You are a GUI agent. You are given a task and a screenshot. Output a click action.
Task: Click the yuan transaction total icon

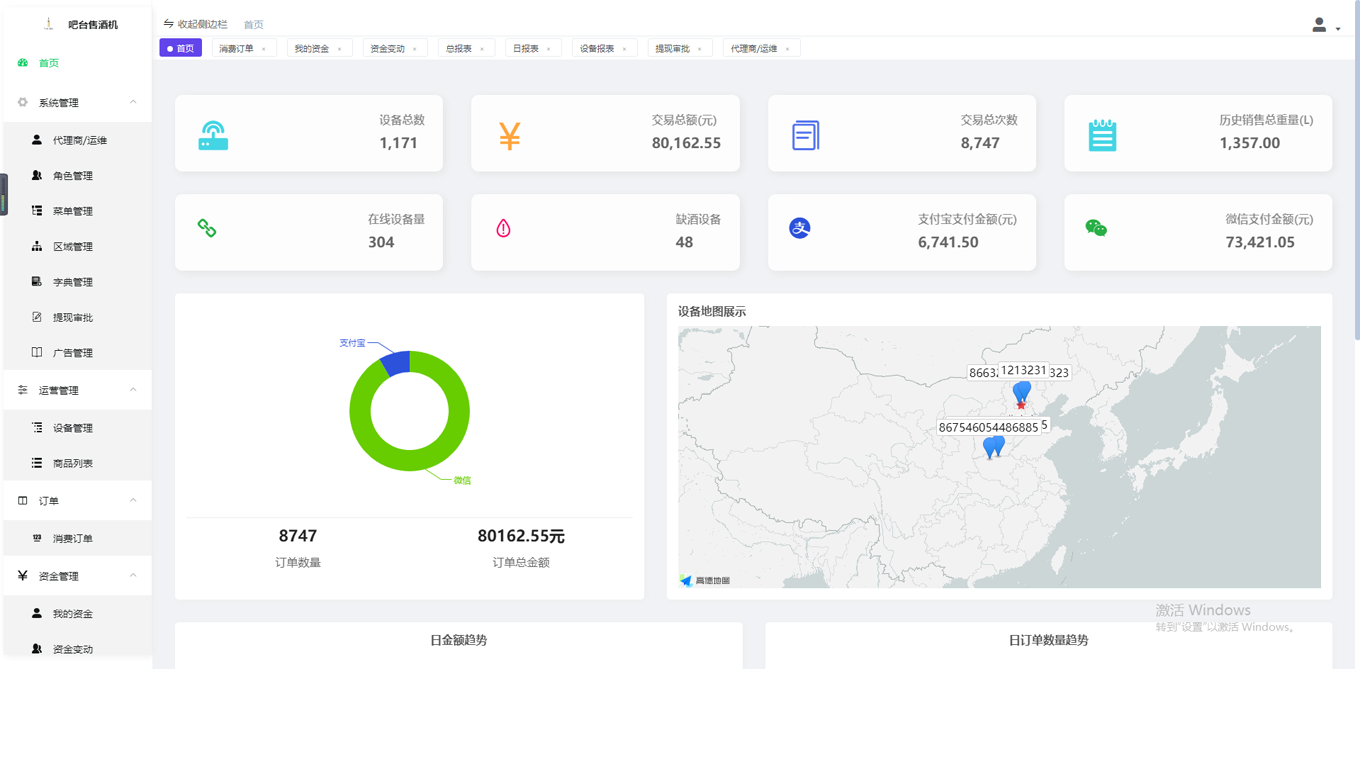click(x=509, y=135)
